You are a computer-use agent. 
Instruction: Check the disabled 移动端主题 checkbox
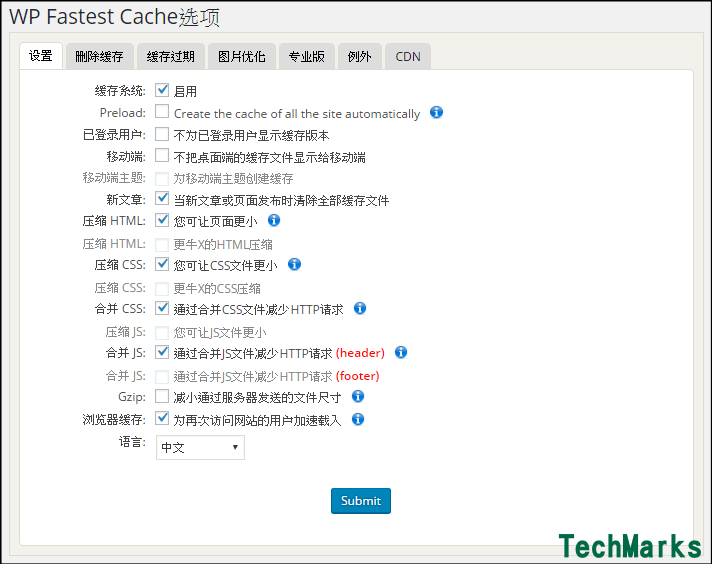coord(162,178)
